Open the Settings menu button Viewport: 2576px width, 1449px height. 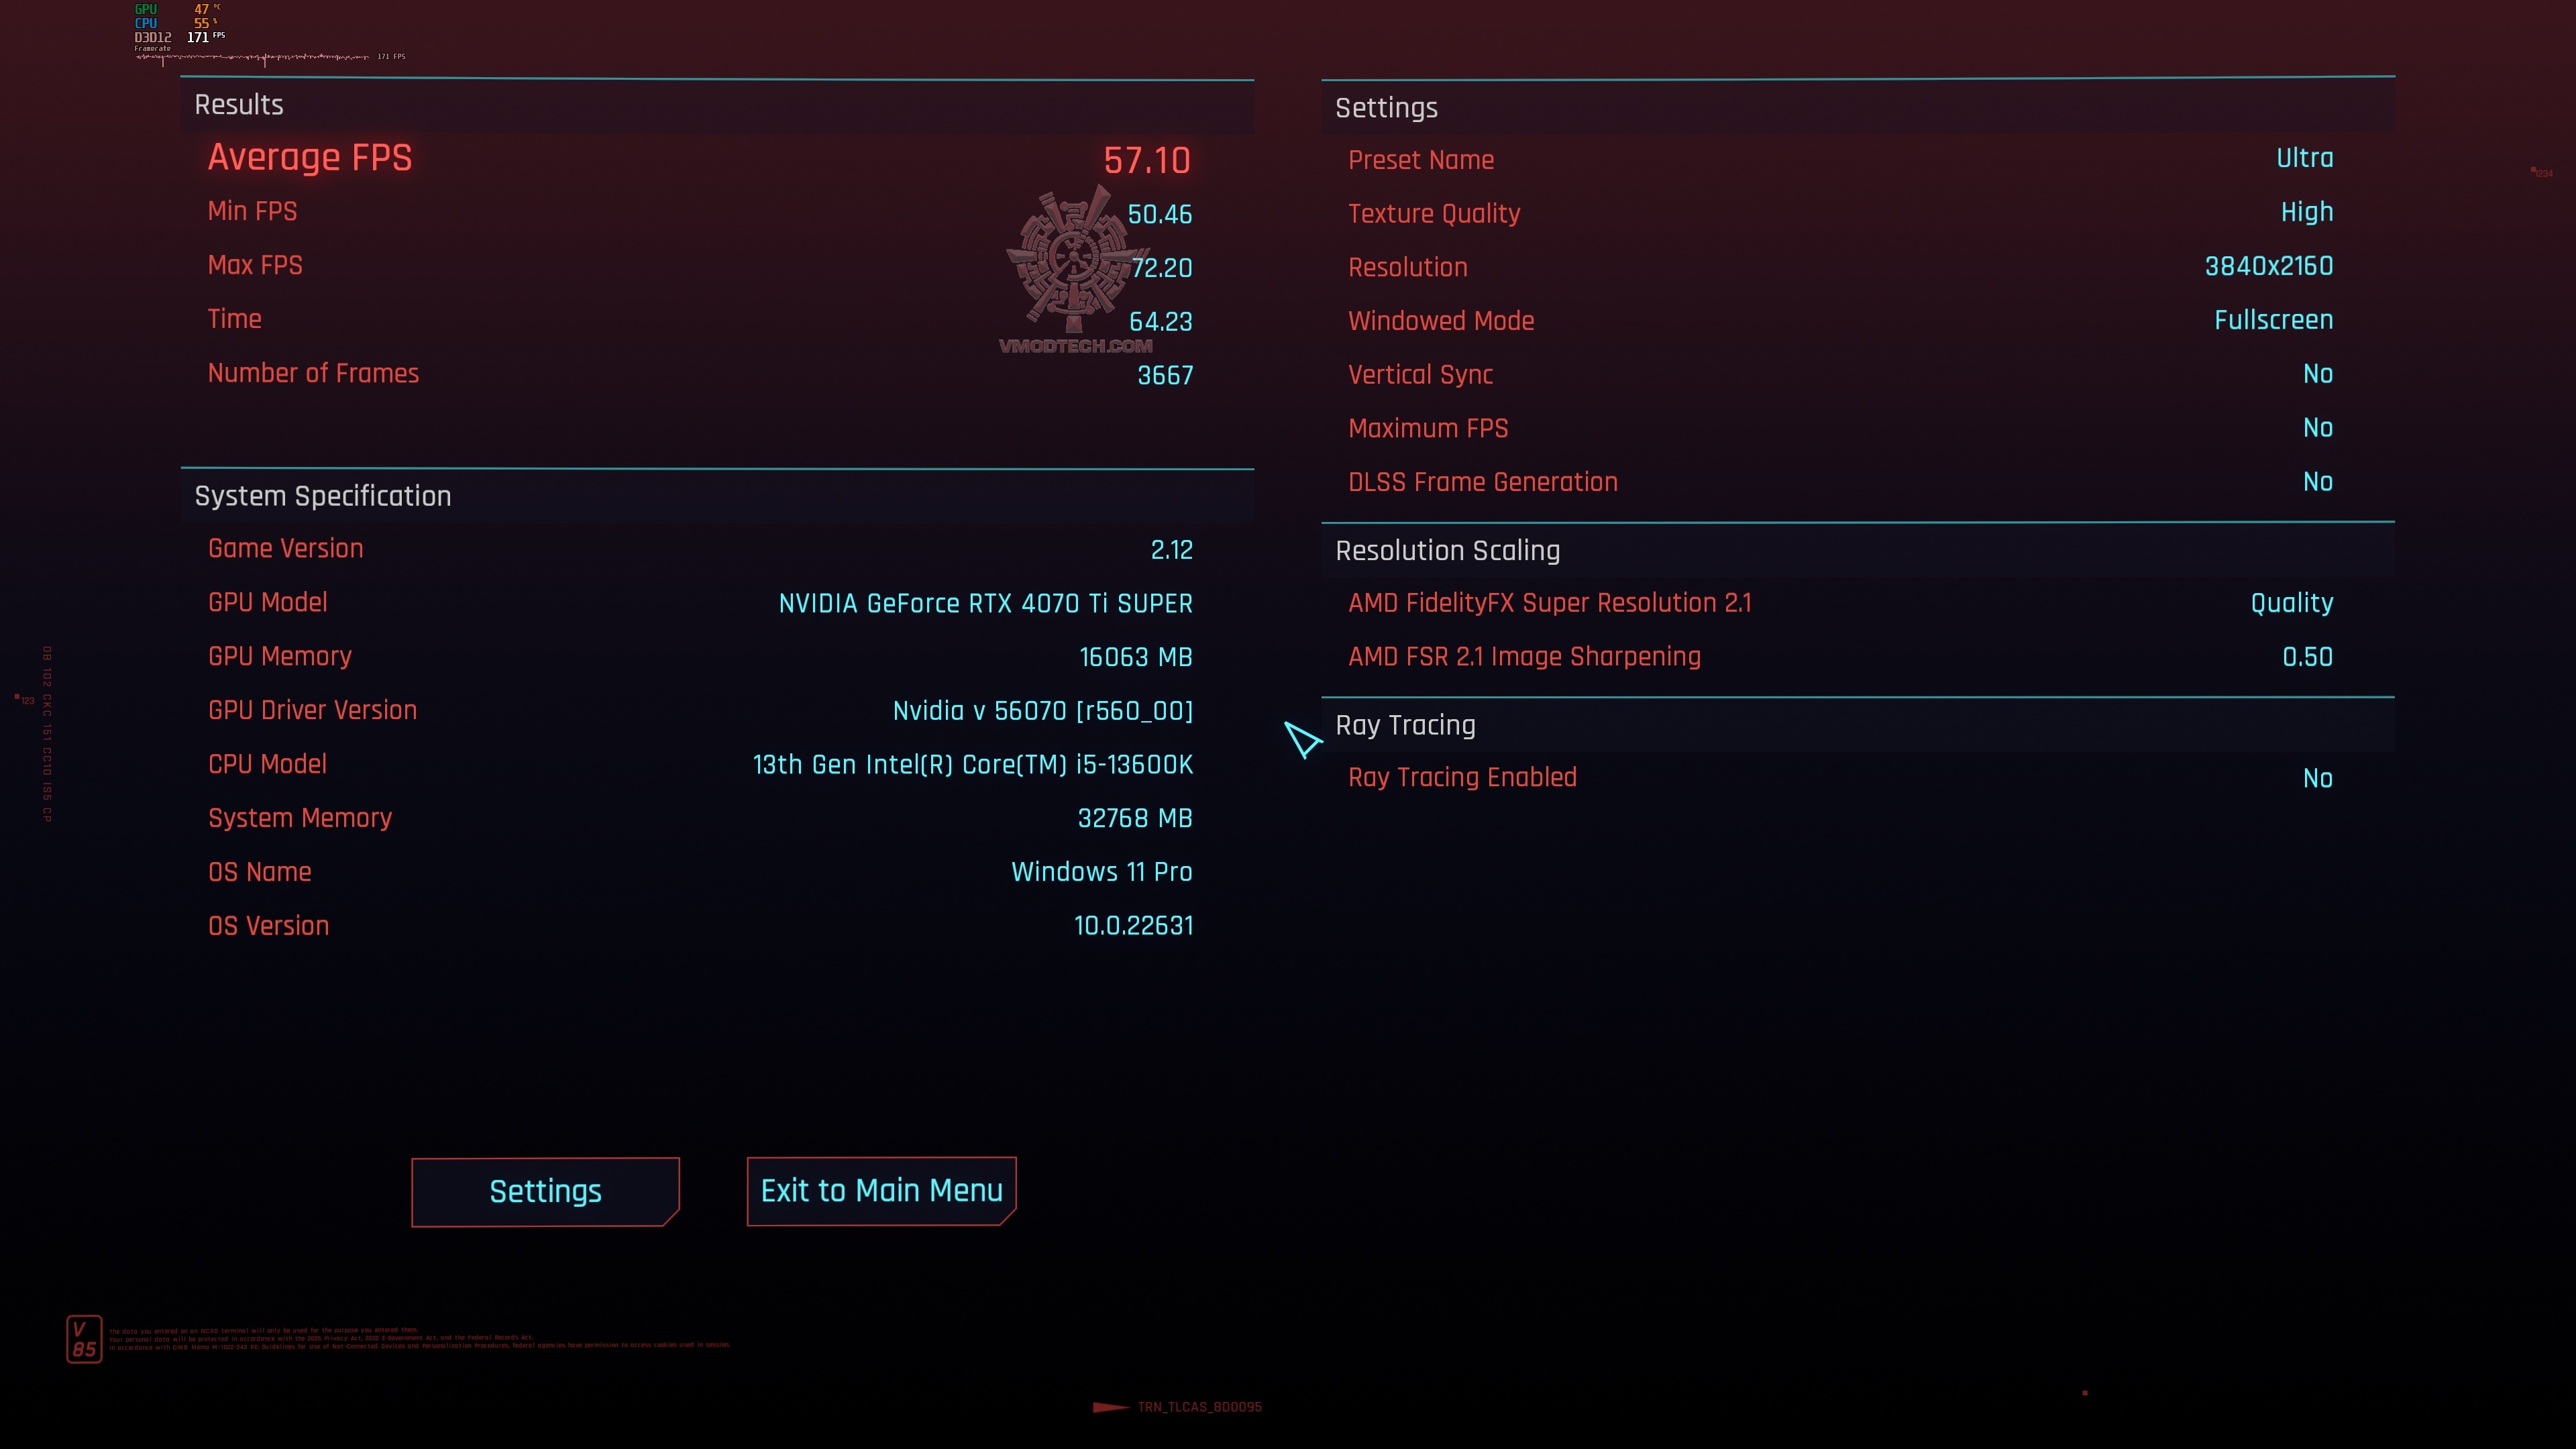[x=545, y=1189]
